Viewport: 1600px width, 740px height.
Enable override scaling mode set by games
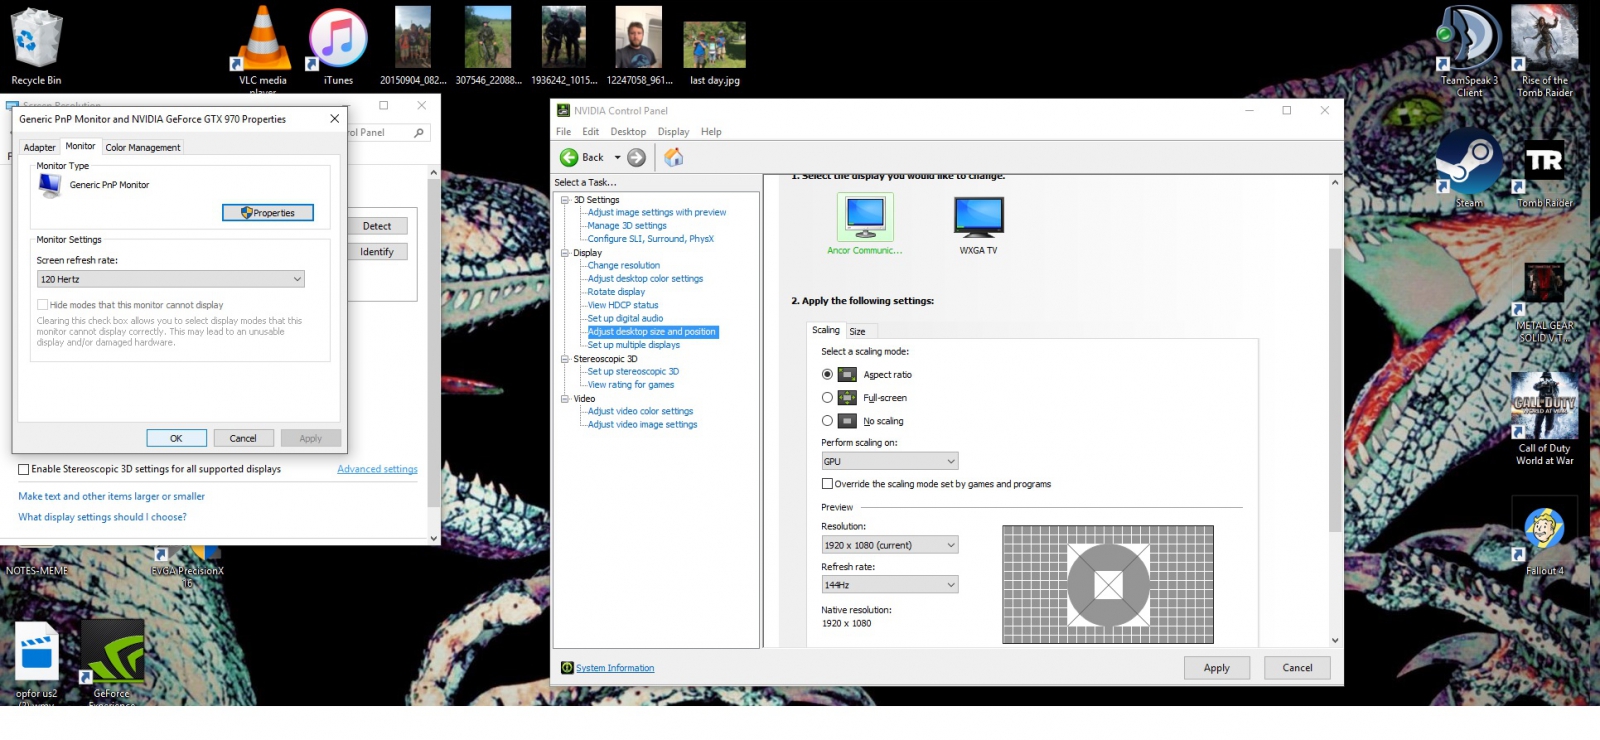[827, 484]
